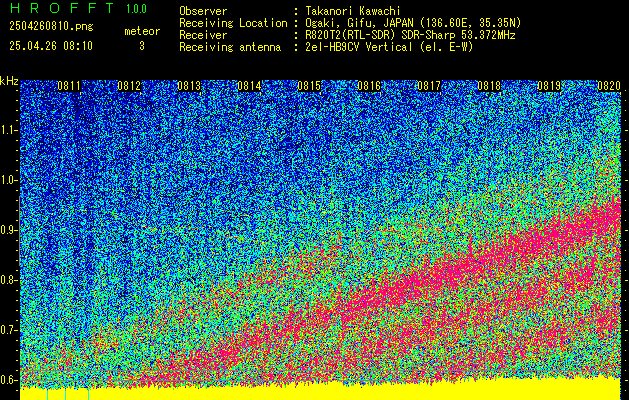Click time marker 0819
The image size is (629, 400).
(549, 86)
